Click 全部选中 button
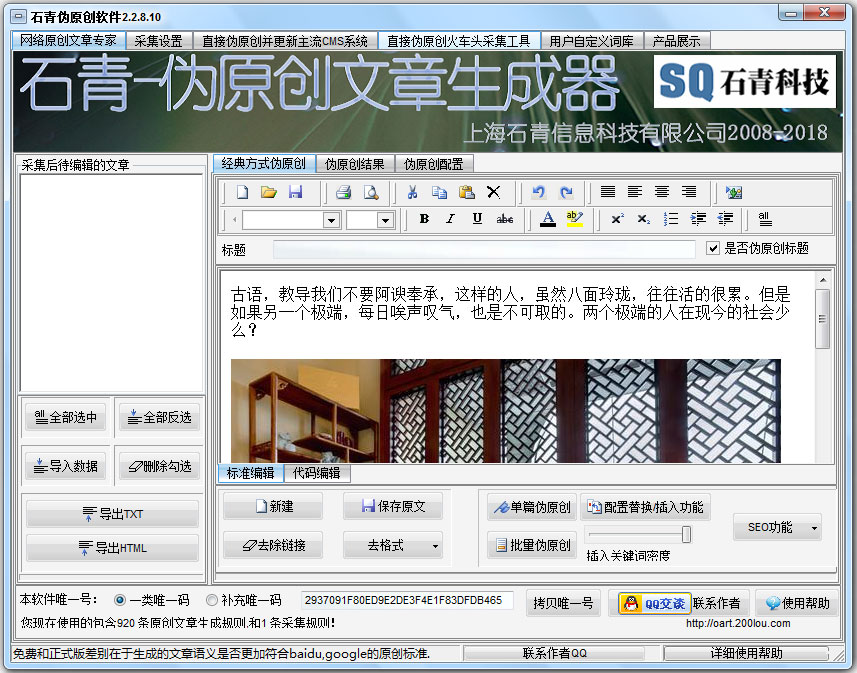Screen dimensions: 857x673 (x=66, y=417)
